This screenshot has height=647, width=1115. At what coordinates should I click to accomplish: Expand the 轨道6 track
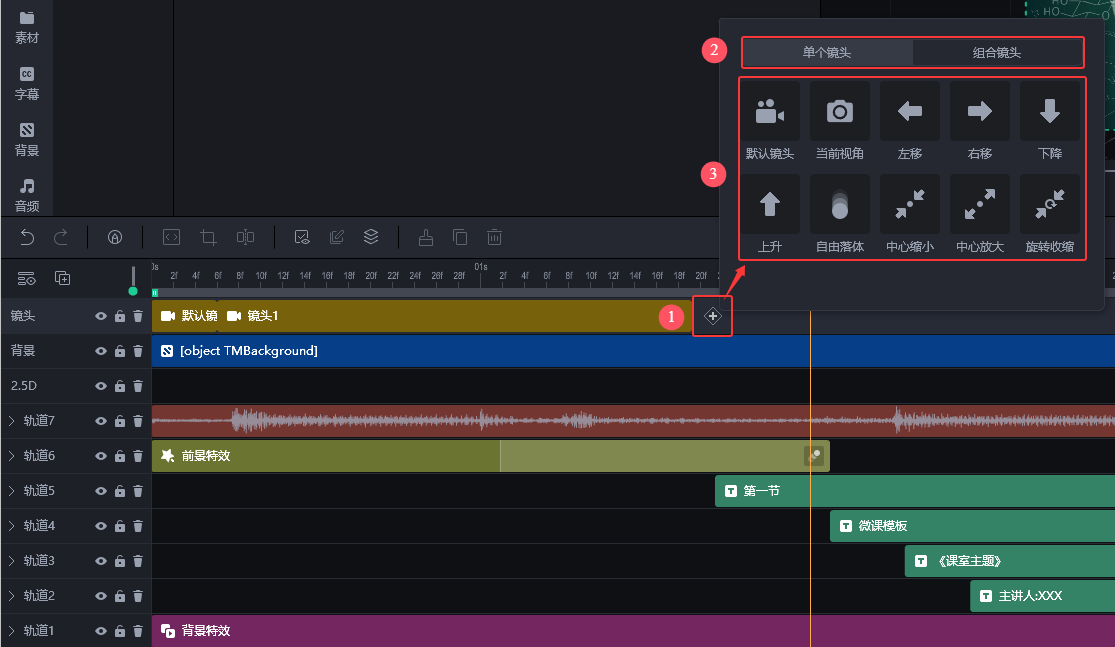[x=12, y=456]
